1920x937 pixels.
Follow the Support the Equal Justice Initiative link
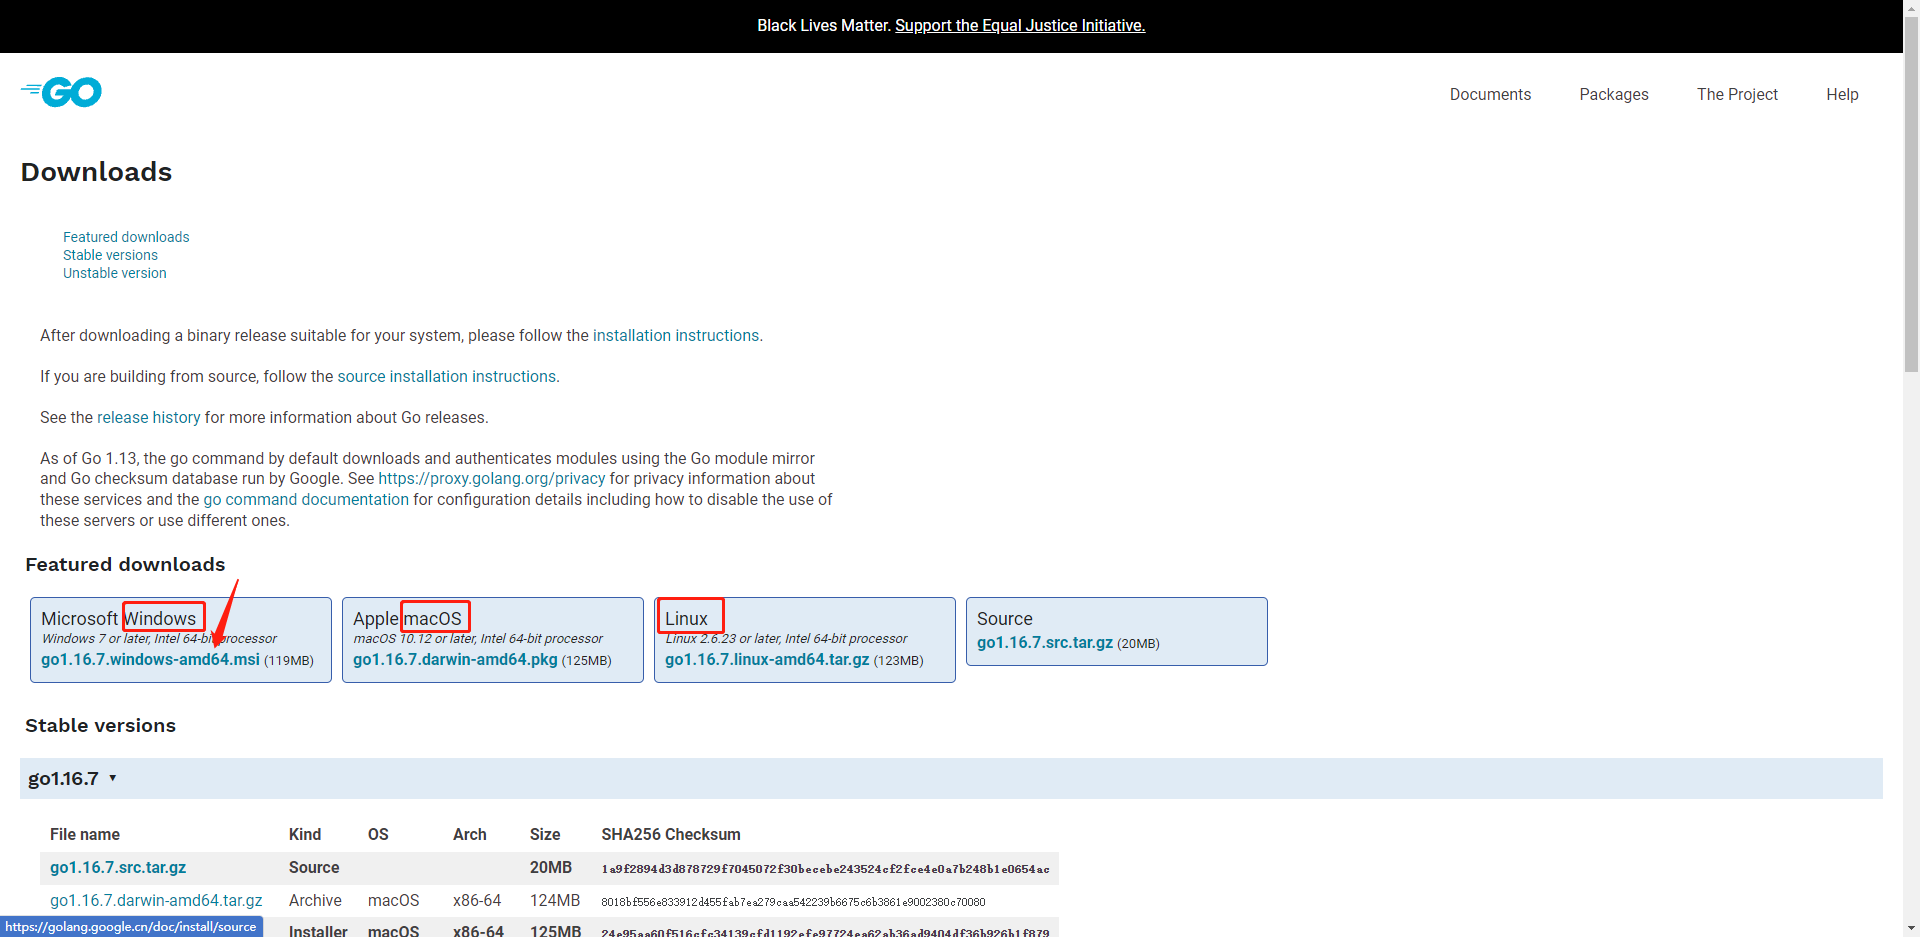coord(1020,25)
